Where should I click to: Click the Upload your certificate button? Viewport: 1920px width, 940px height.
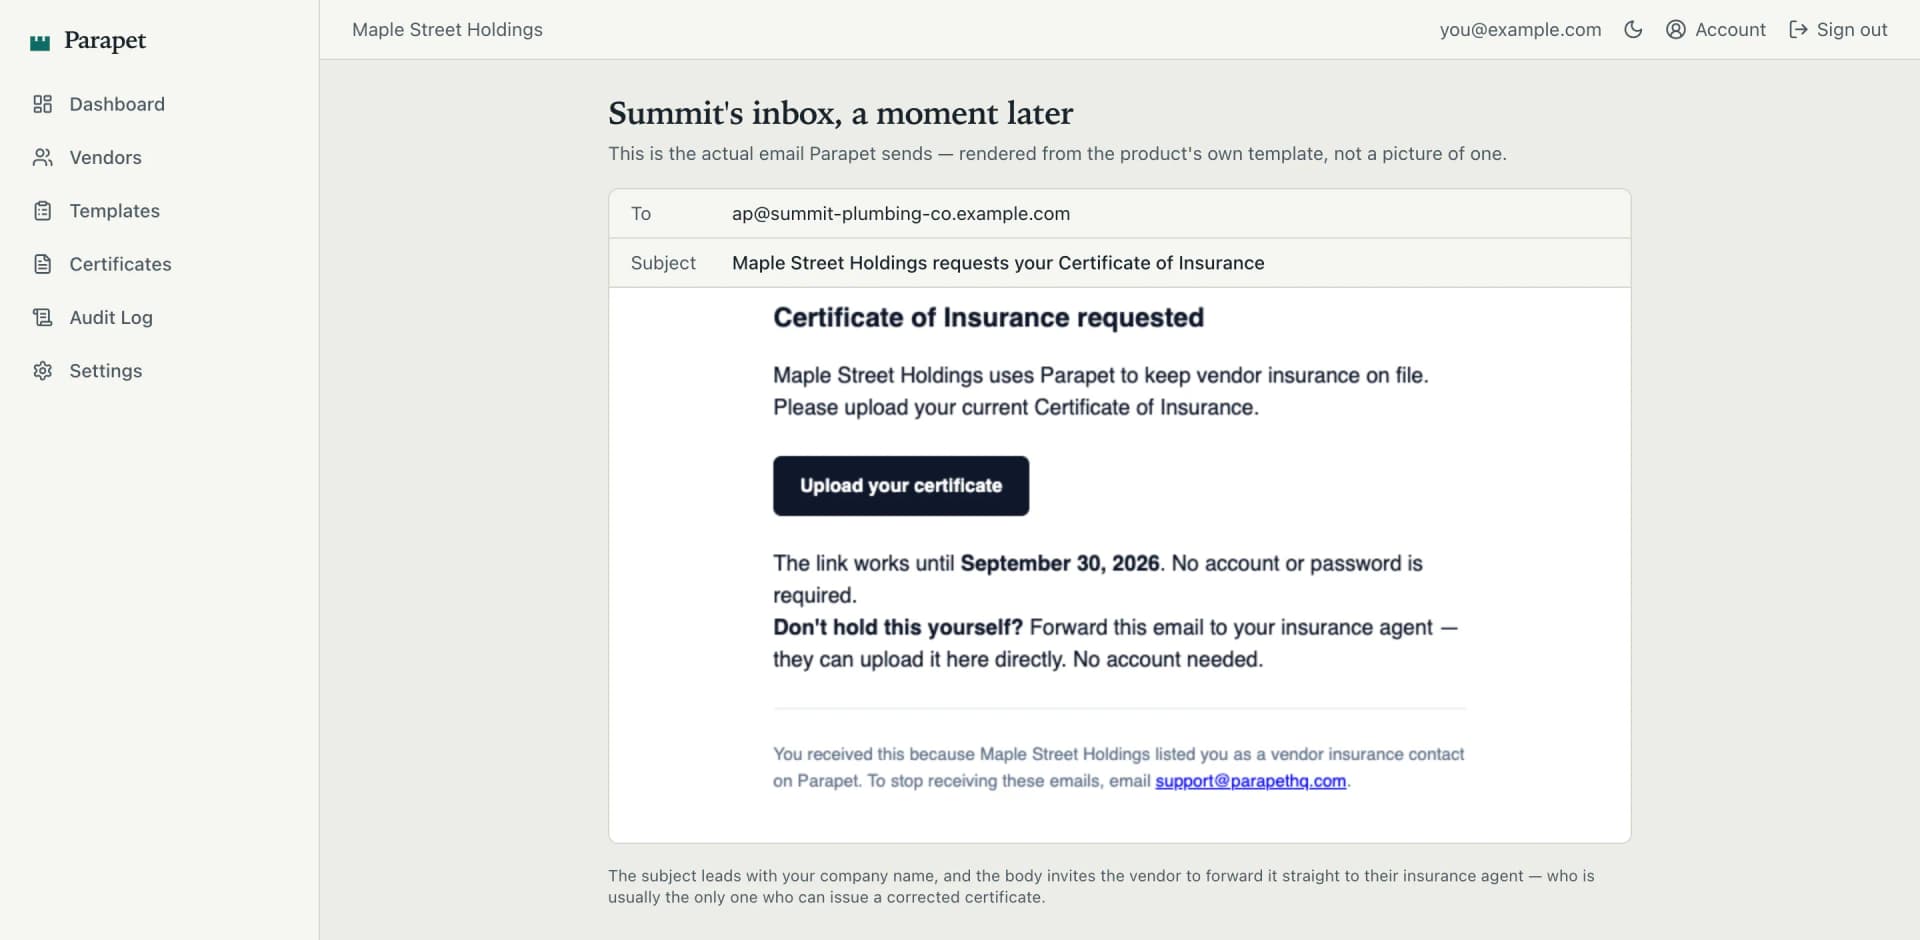pos(901,486)
